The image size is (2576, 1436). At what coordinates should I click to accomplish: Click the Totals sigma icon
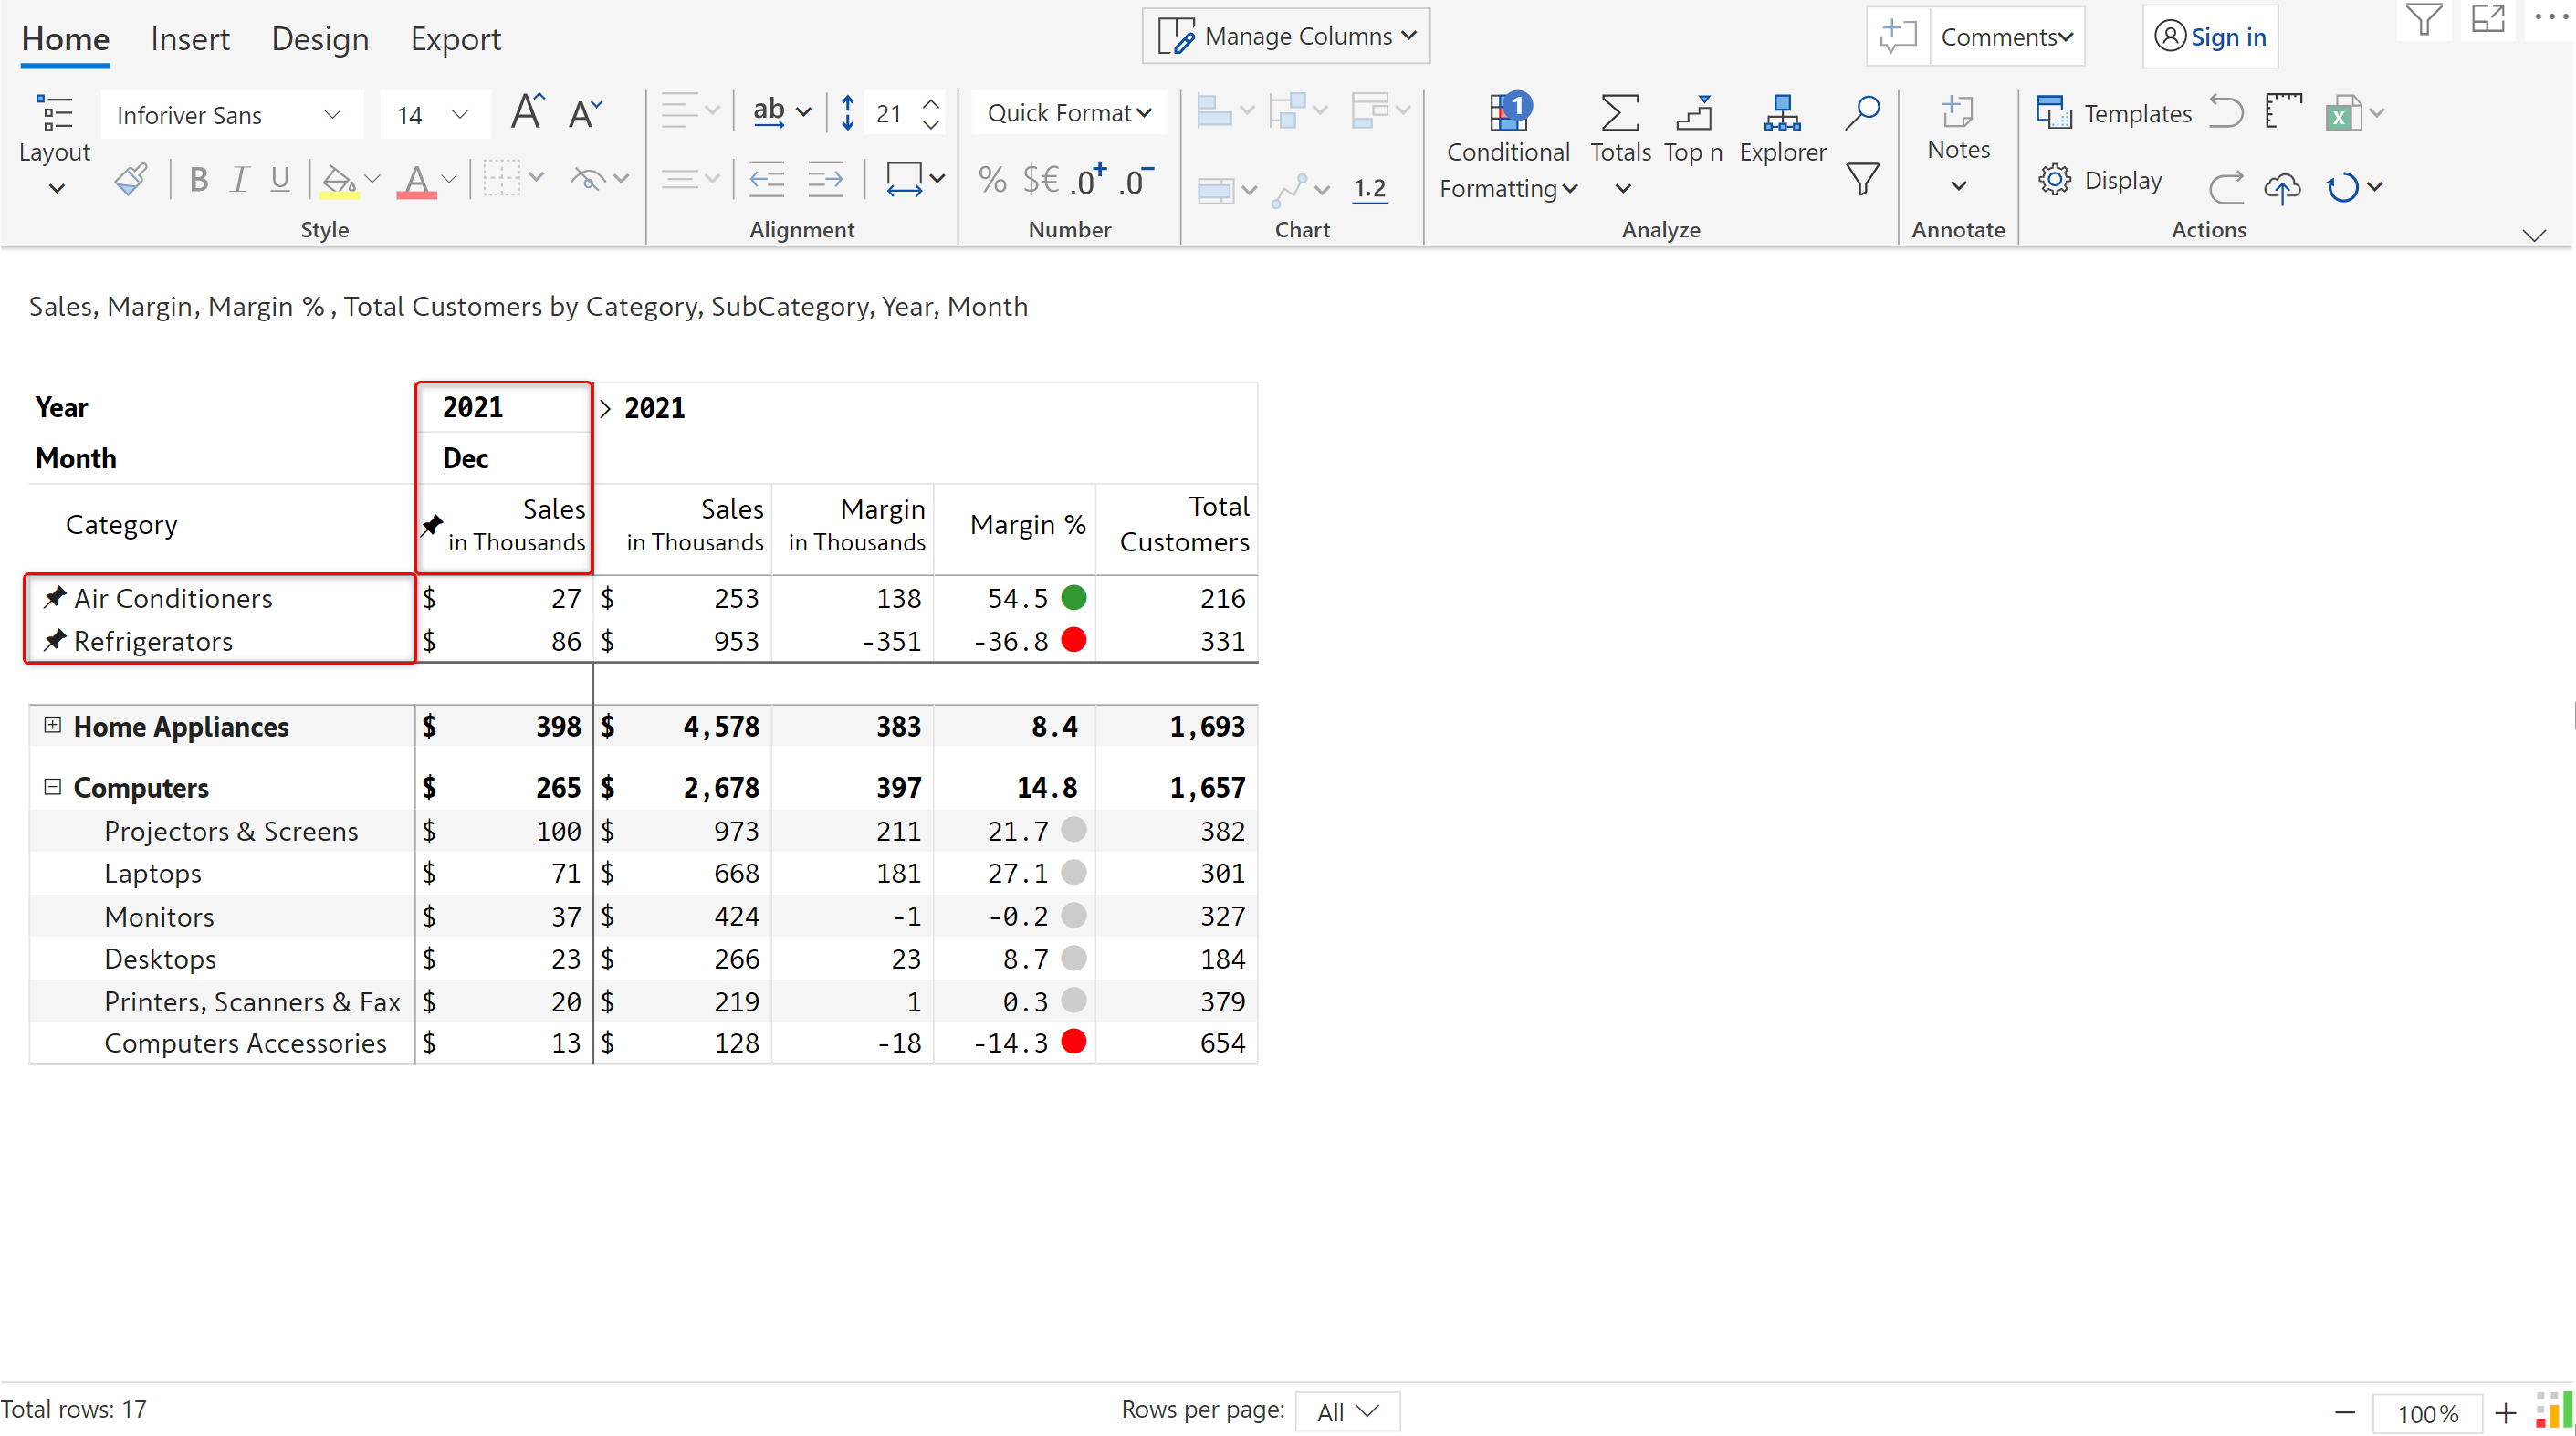pyautogui.click(x=1619, y=114)
